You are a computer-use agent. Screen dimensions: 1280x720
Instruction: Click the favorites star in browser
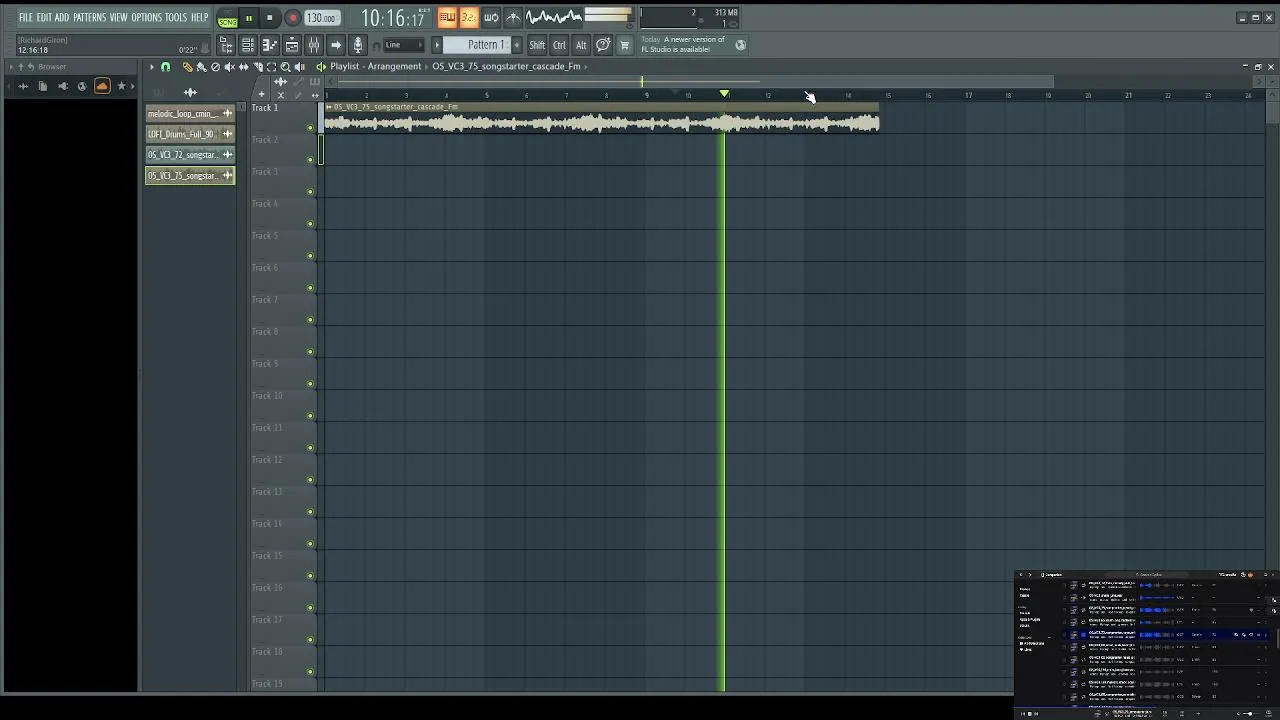click(x=121, y=86)
